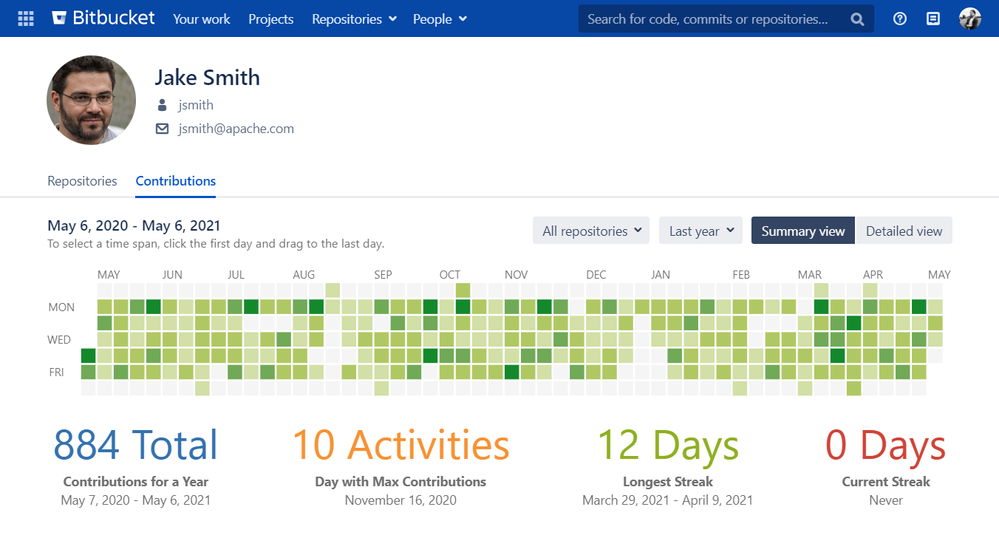999x541 pixels.
Task: Click the 884 Total statistic
Action: pyautogui.click(x=135, y=444)
